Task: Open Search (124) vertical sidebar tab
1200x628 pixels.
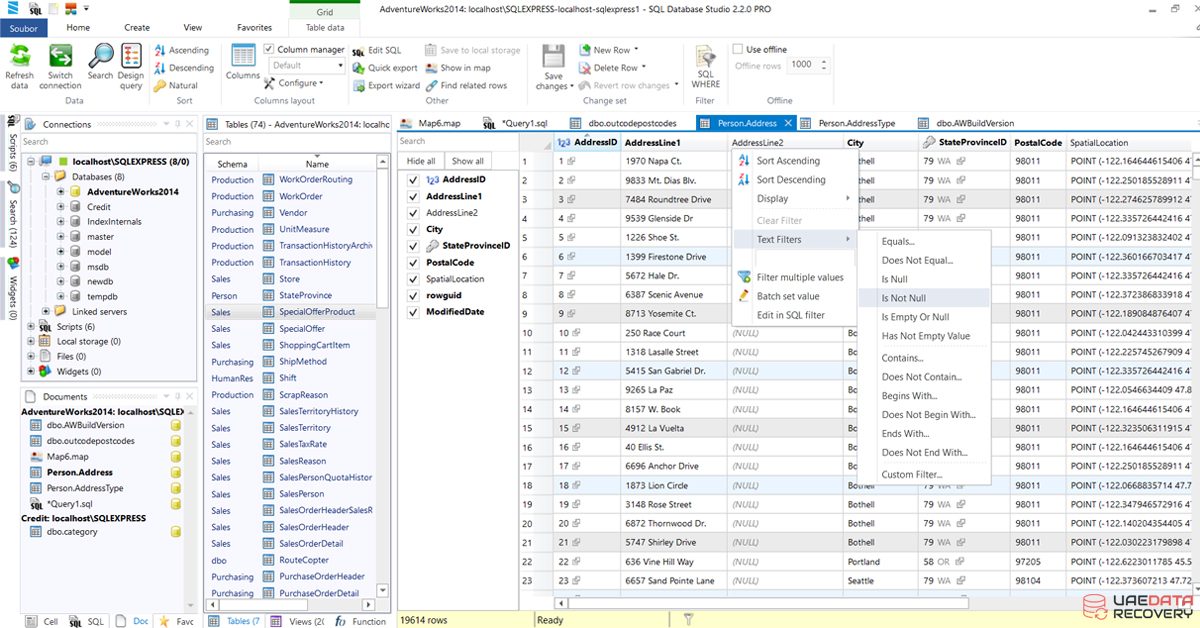Action: click(x=12, y=216)
